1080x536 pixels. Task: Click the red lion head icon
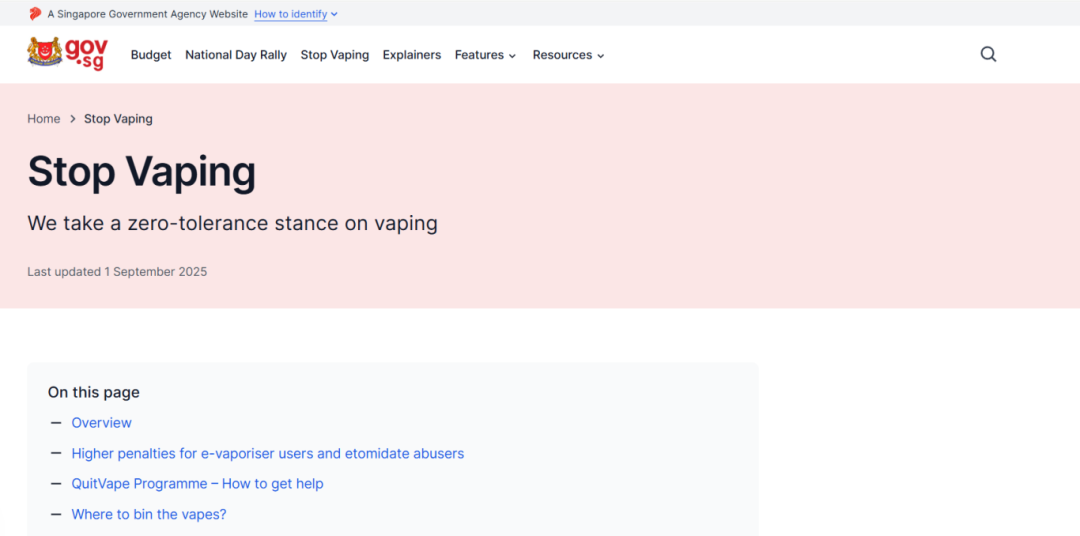click(35, 14)
